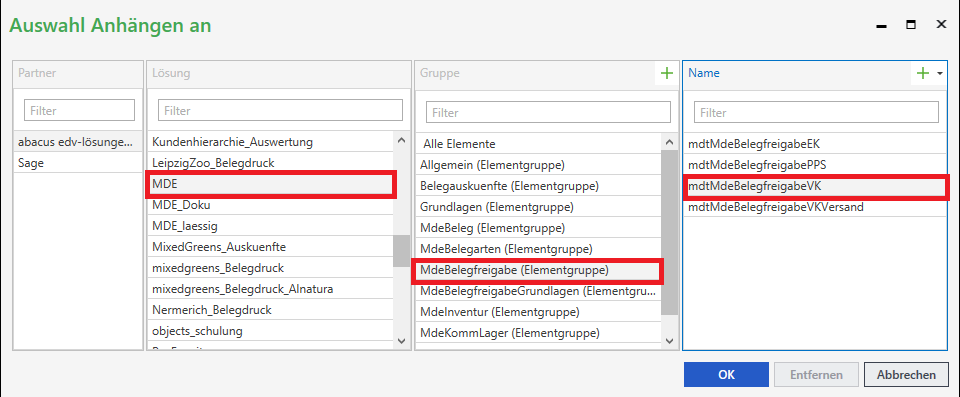Focus the Name column filter box
Screen dimensions: 960x397
tap(816, 112)
